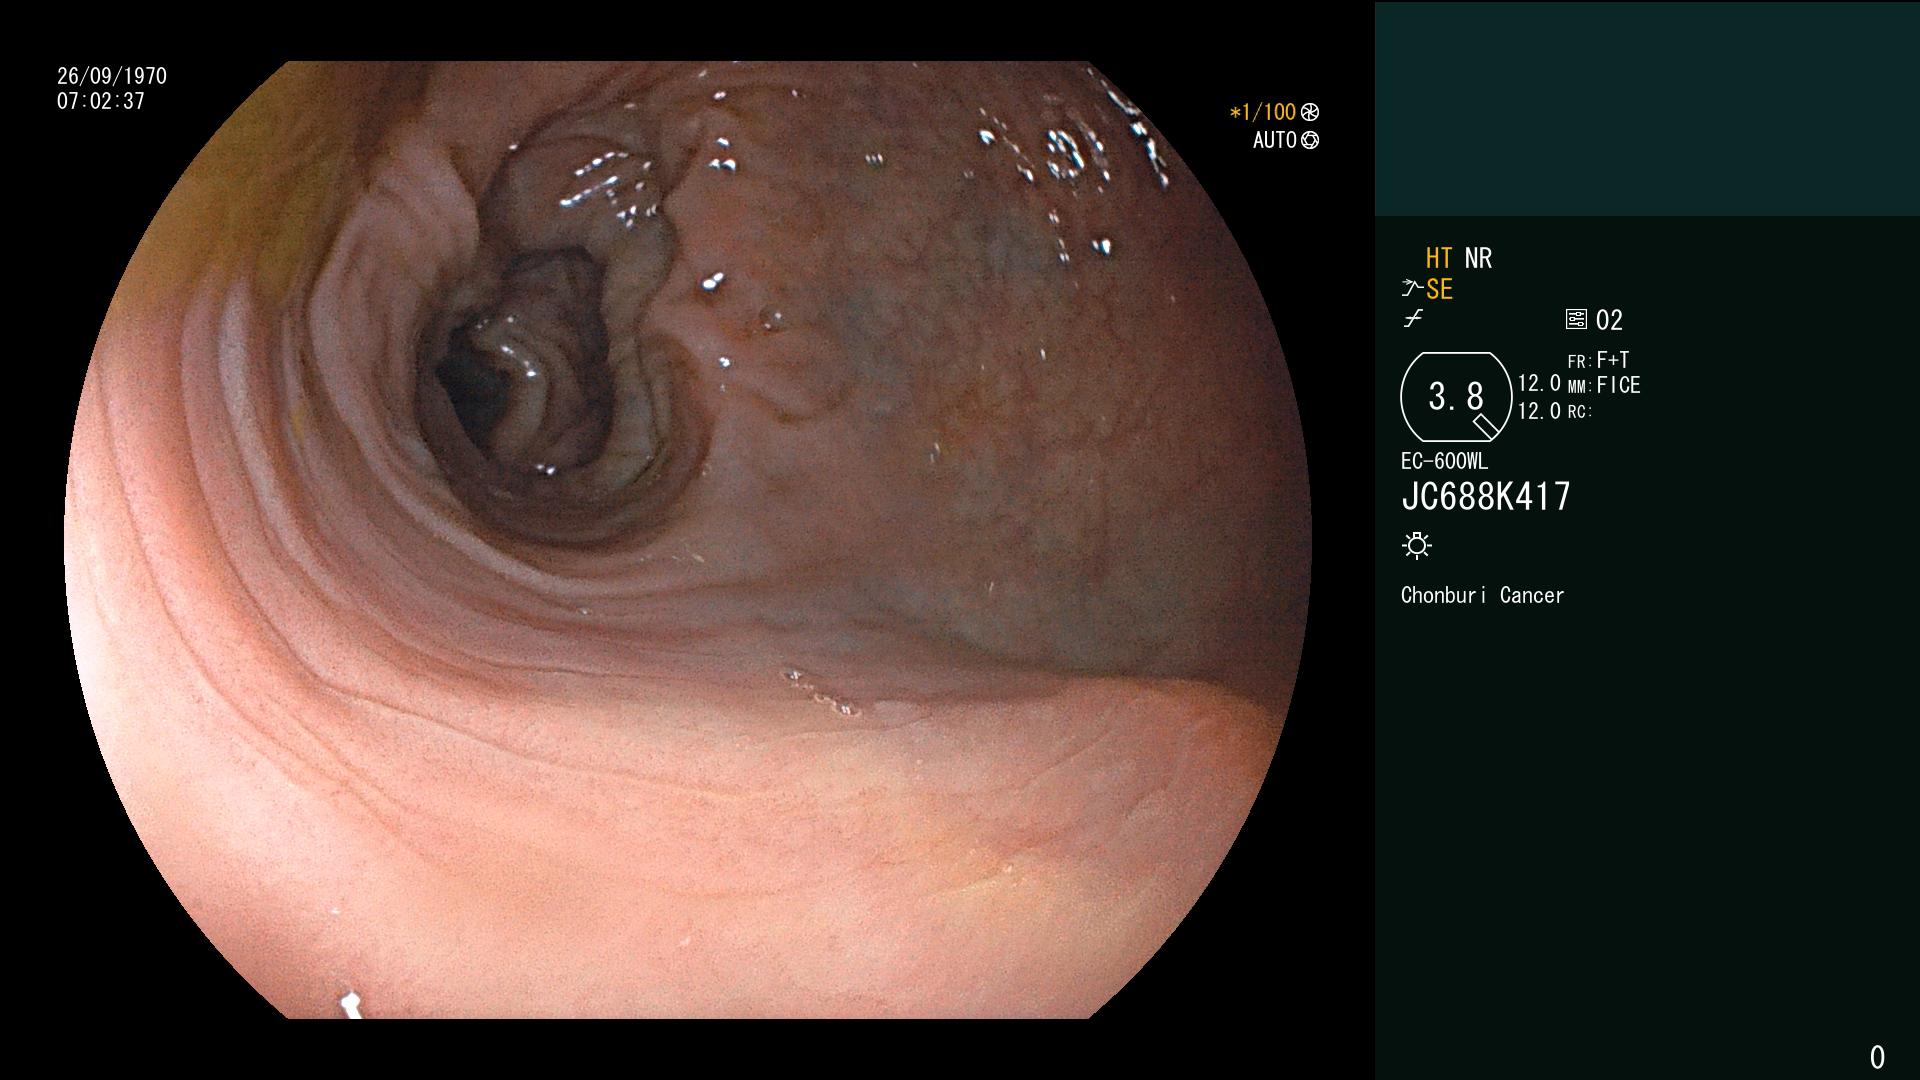Click the 12.0 value on the MM row
Image resolution: width=1920 pixels, height=1080 pixels.
tap(1539, 384)
